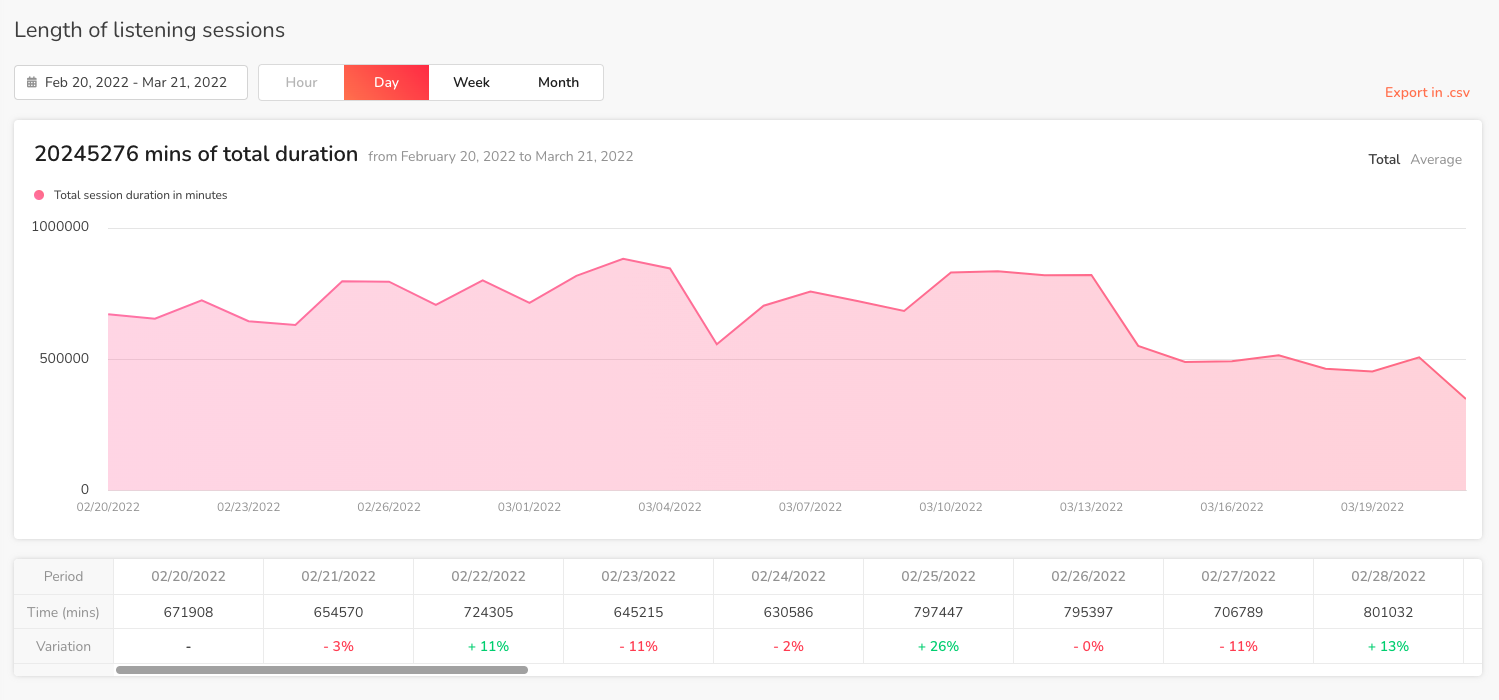The image size is (1499, 700).
Task: Click the 02/20/2022 column header
Action: click(x=188, y=577)
